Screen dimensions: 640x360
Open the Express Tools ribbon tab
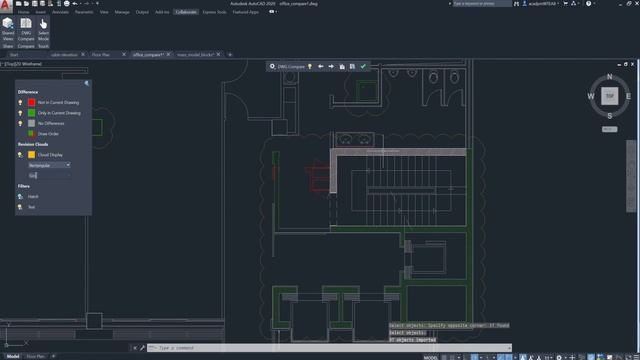(x=214, y=12)
